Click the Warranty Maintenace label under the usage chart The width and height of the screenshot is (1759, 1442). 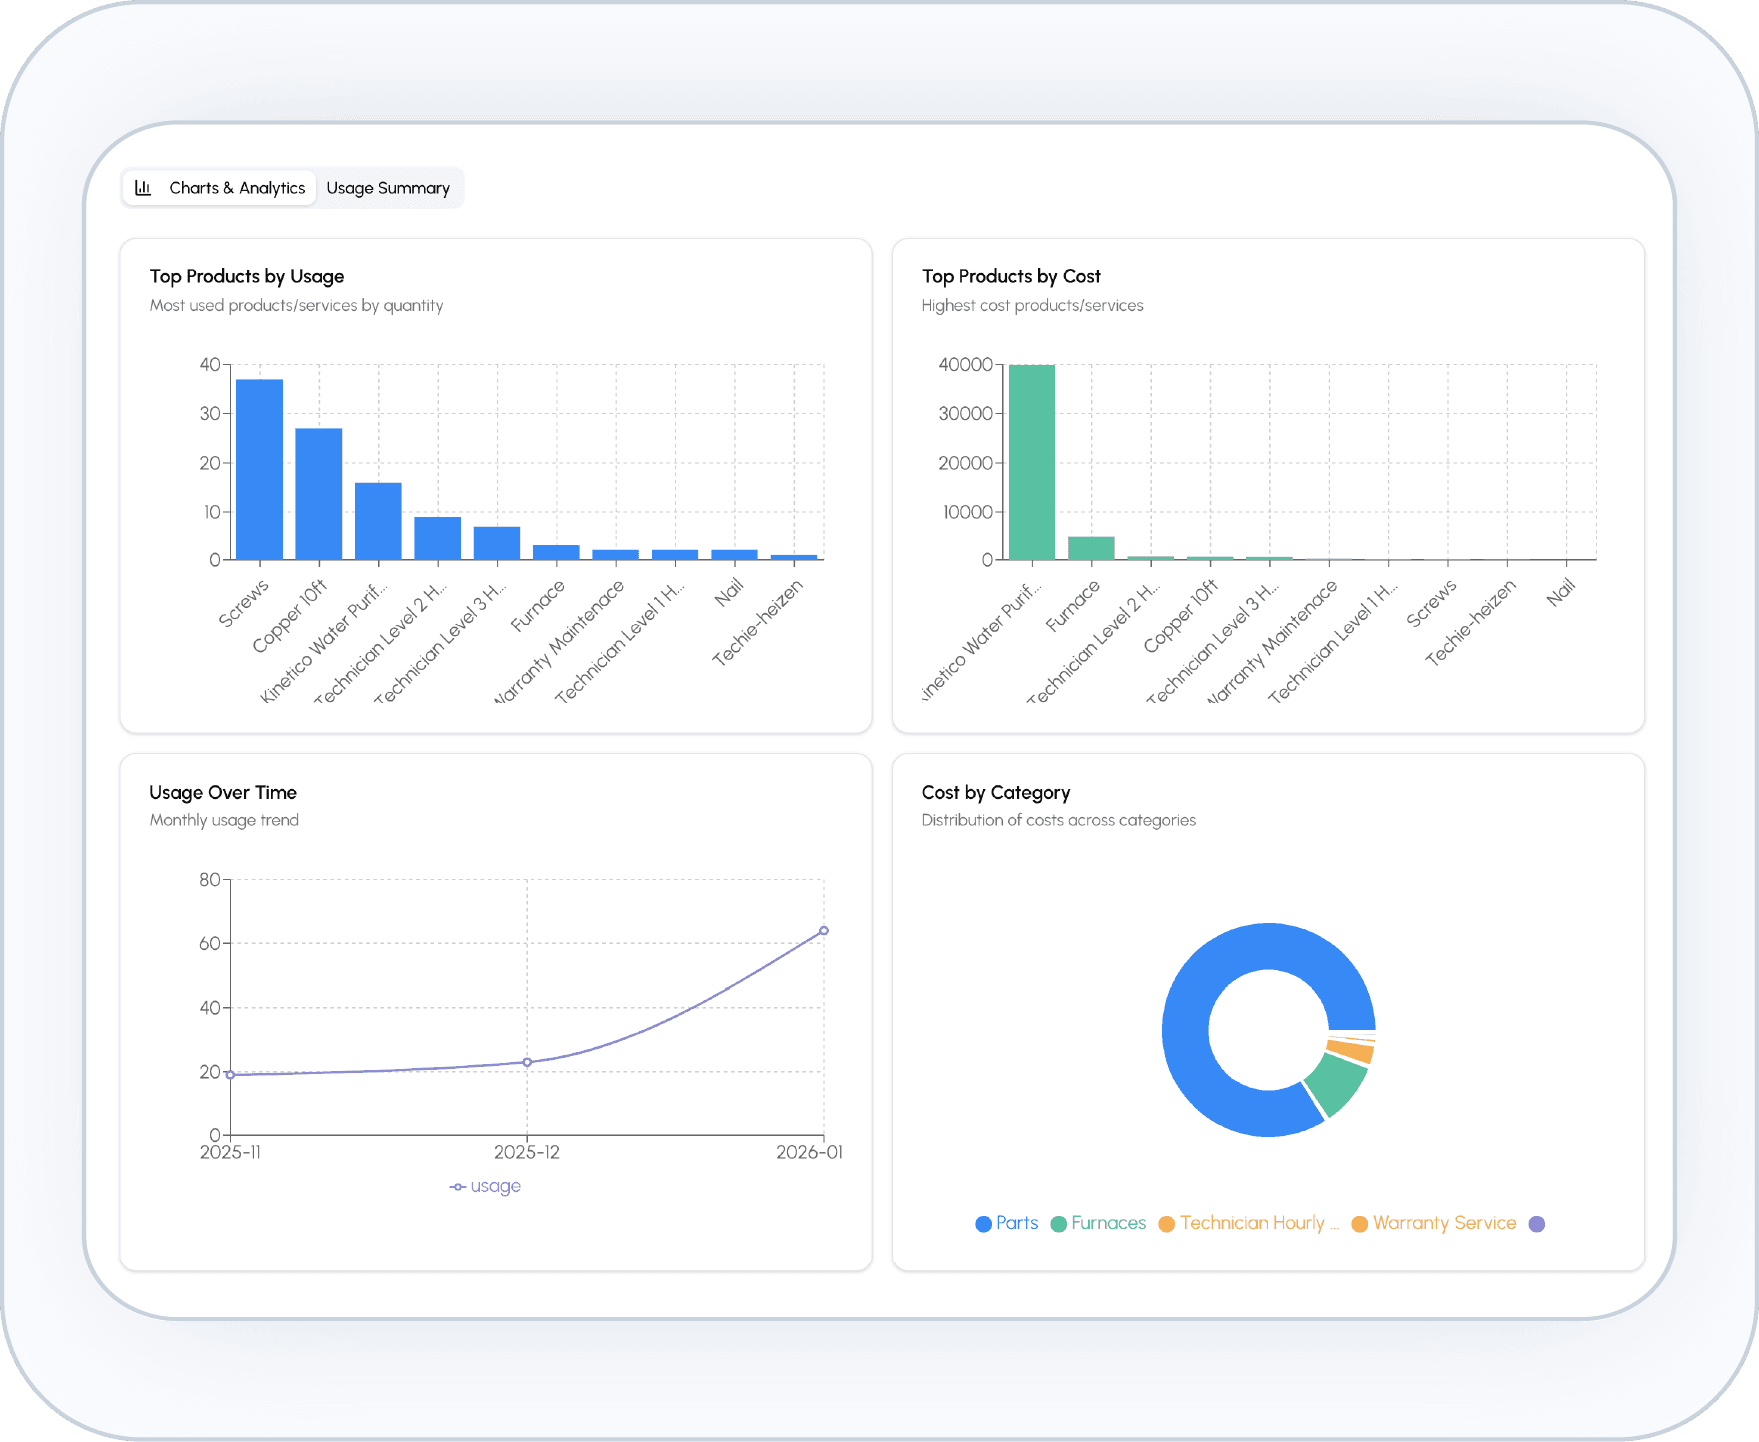pyautogui.click(x=559, y=641)
